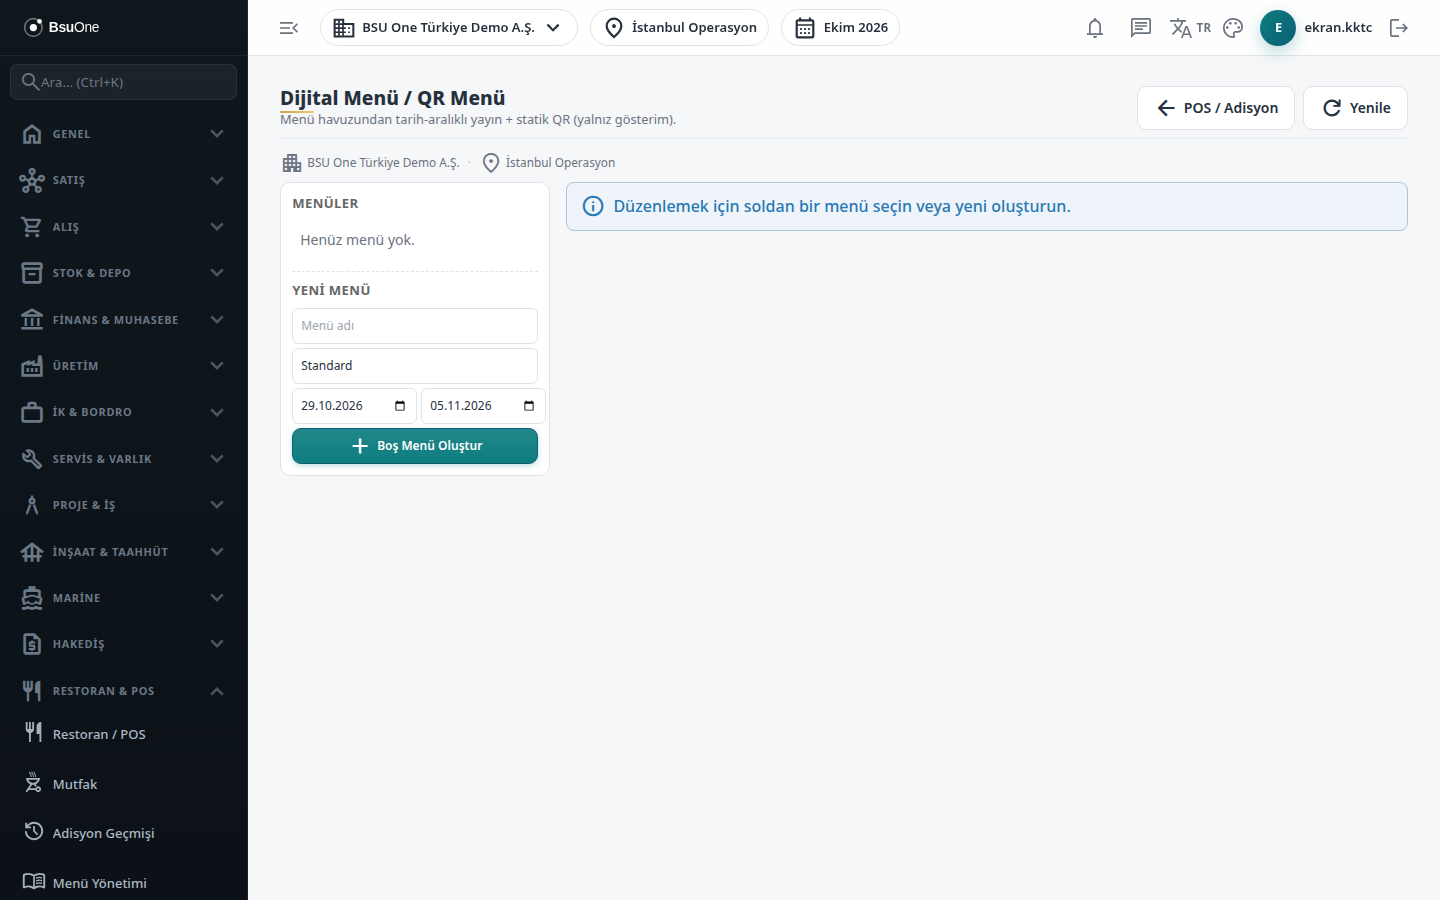Collapse the sidebar with the hamburger icon

click(289, 28)
